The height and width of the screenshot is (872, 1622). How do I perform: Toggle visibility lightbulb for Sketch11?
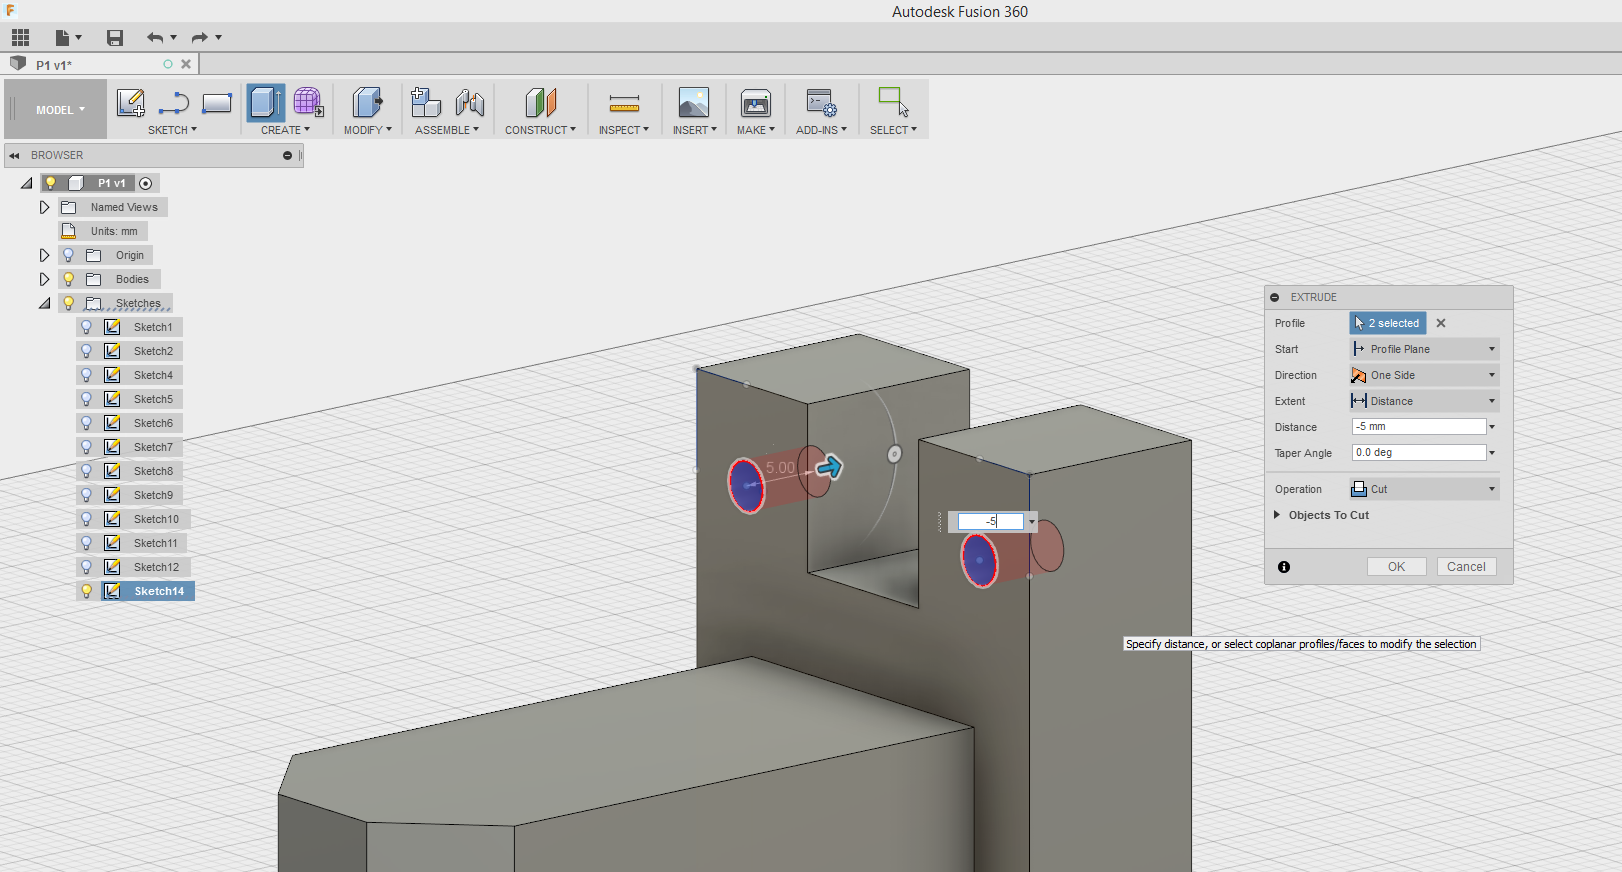point(87,543)
